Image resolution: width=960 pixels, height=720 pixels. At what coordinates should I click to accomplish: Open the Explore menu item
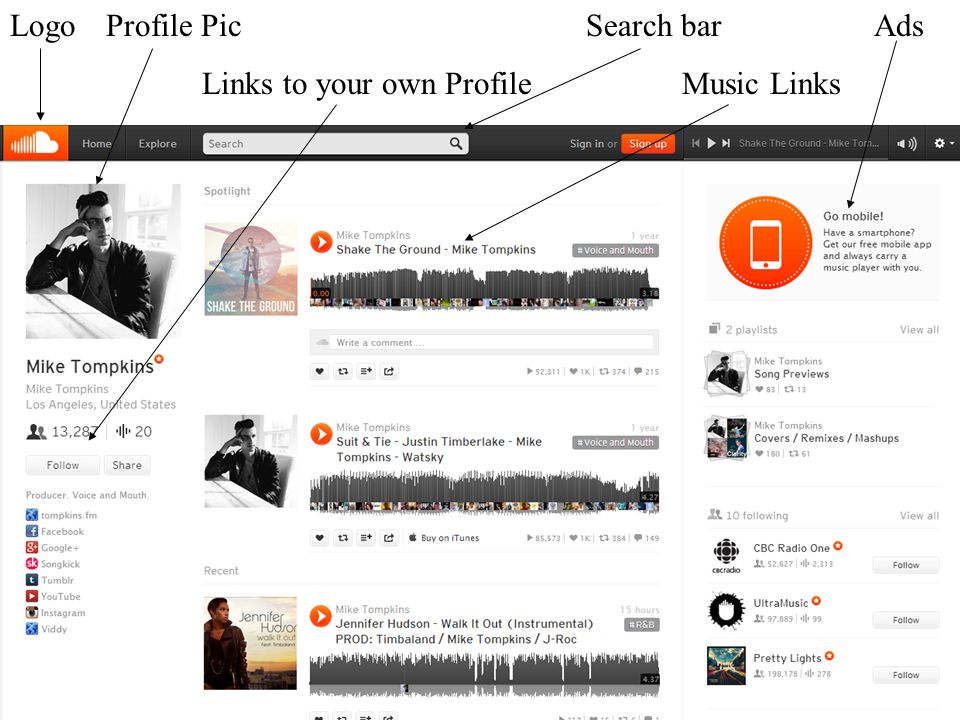(157, 143)
